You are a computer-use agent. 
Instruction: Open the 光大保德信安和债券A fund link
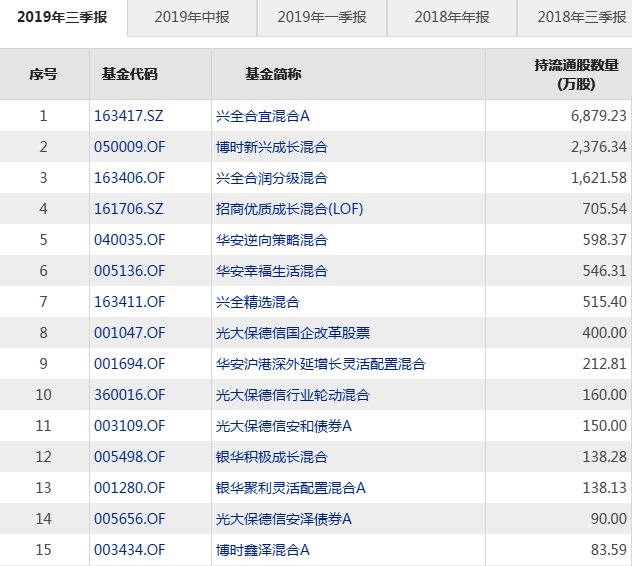click(x=284, y=426)
